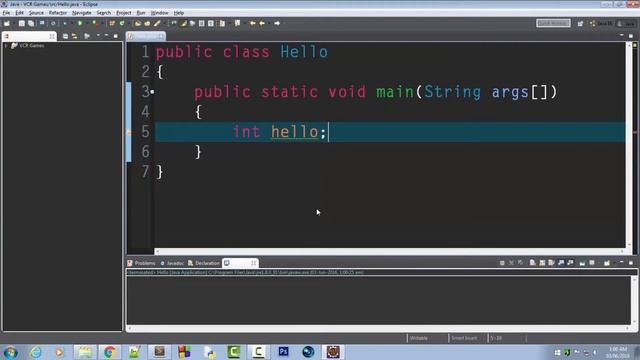Screen dimensions: 640x360
Task: Click the Forward navigation arrow in toolbar
Action: click(x=277, y=24)
